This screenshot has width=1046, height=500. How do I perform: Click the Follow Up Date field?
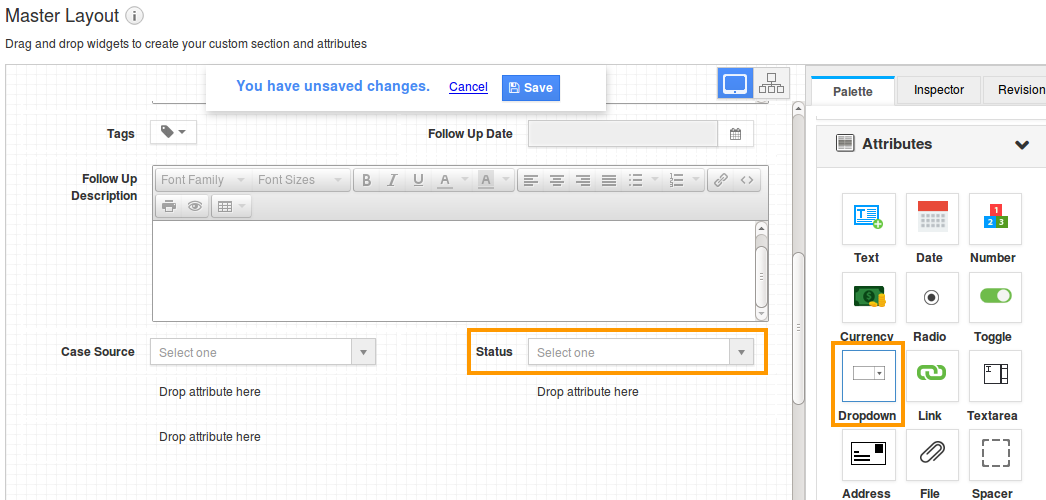point(622,134)
